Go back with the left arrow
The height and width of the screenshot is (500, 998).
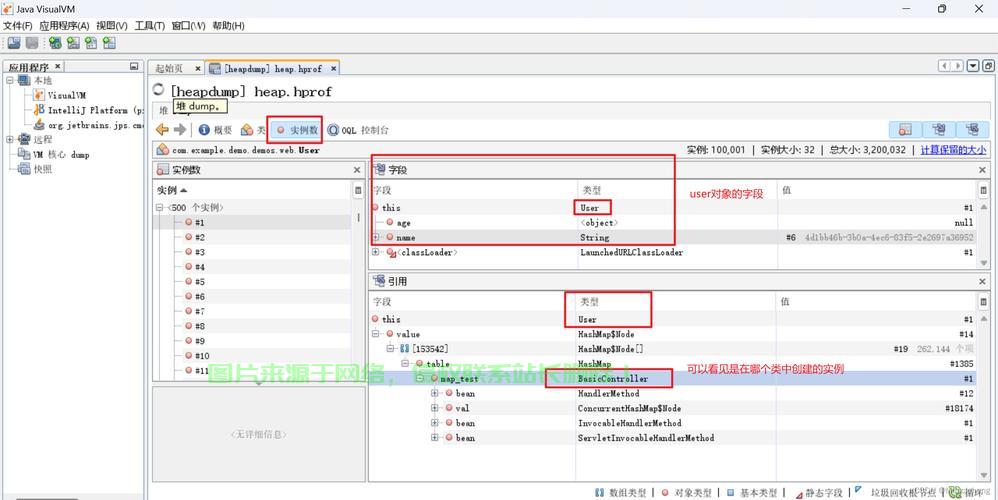[163, 130]
